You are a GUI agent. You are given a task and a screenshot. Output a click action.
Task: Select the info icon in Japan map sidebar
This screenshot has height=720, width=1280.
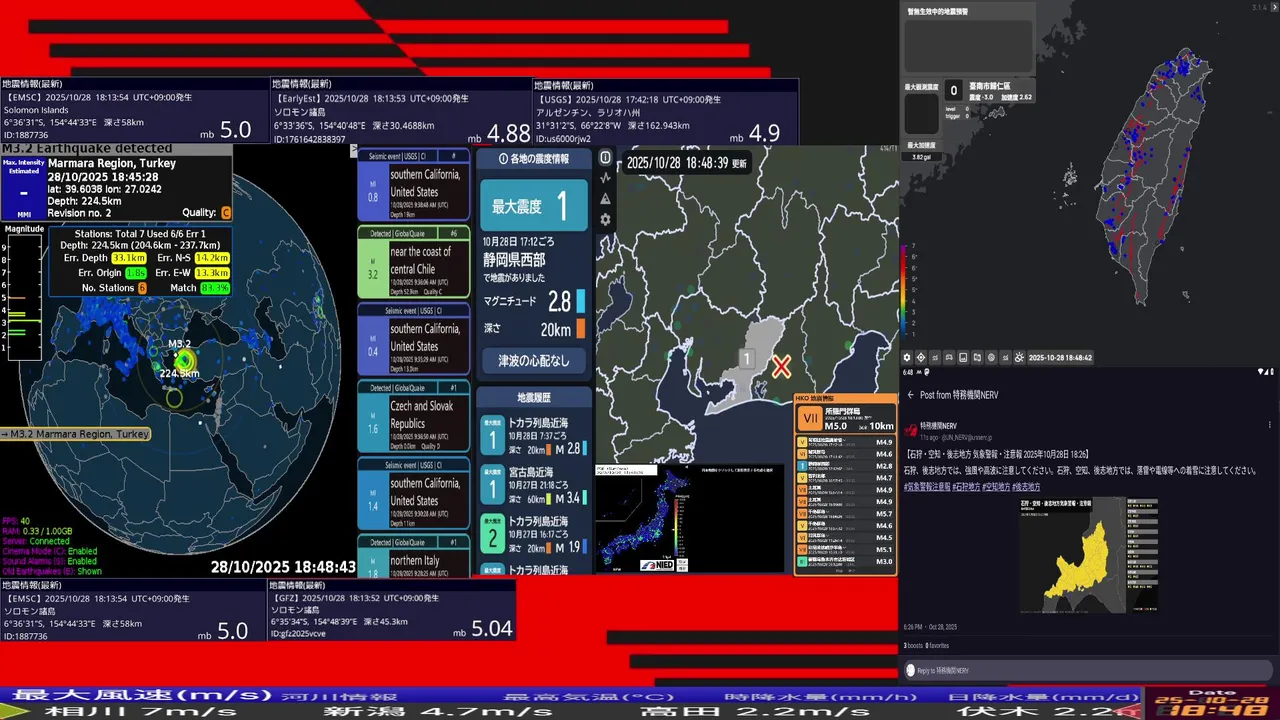point(605,157)
